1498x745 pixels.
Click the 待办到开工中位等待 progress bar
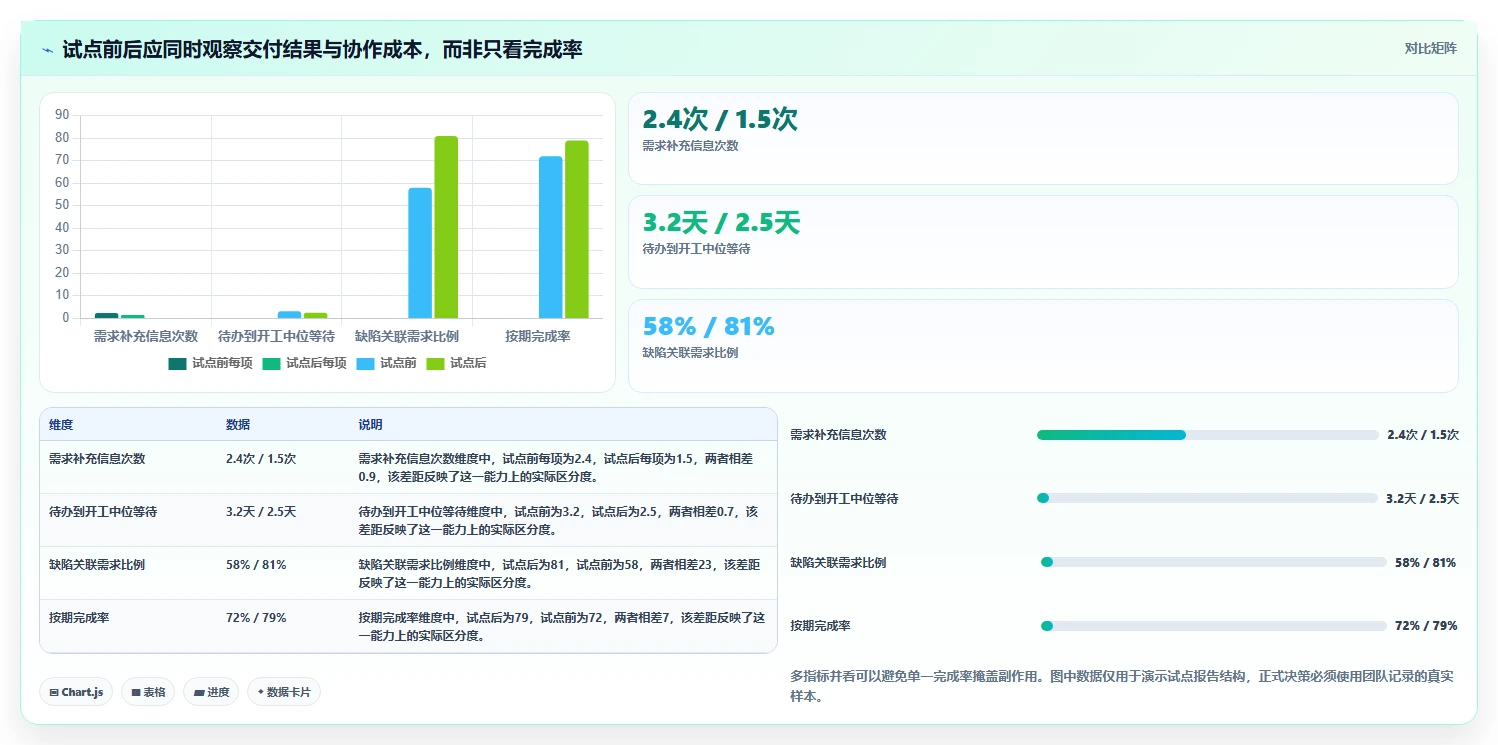(1208, 498)
